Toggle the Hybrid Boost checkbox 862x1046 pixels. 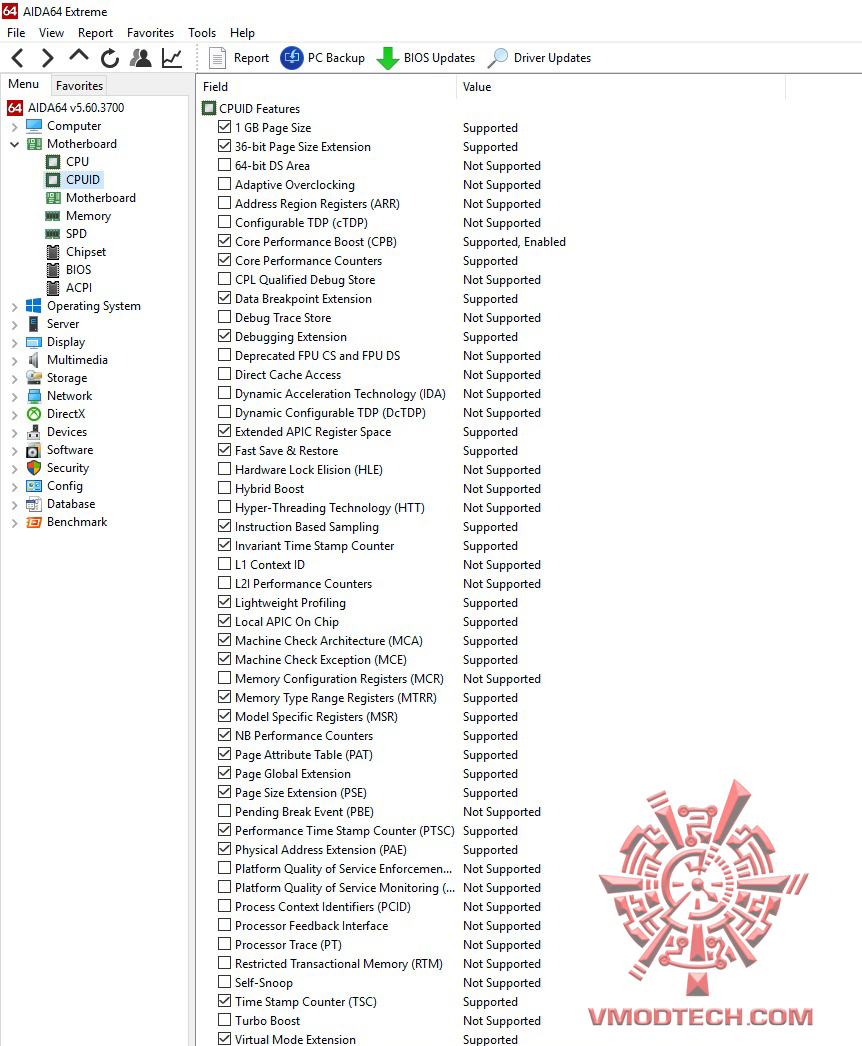[x=225, y=488]
